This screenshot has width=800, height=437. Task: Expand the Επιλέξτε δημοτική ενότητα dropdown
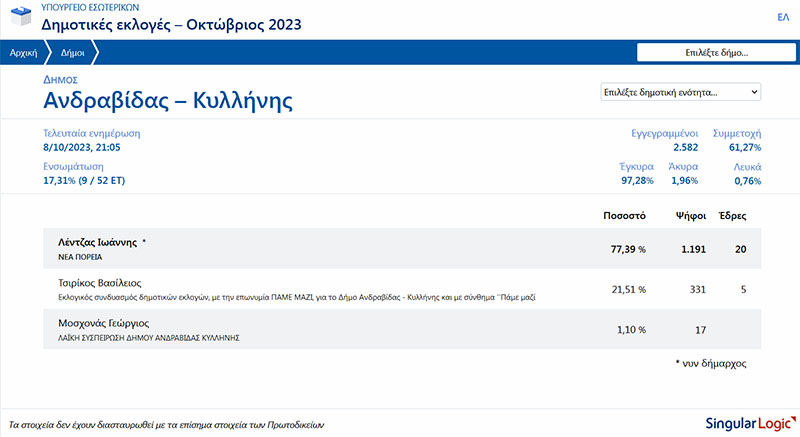[680, 92]
